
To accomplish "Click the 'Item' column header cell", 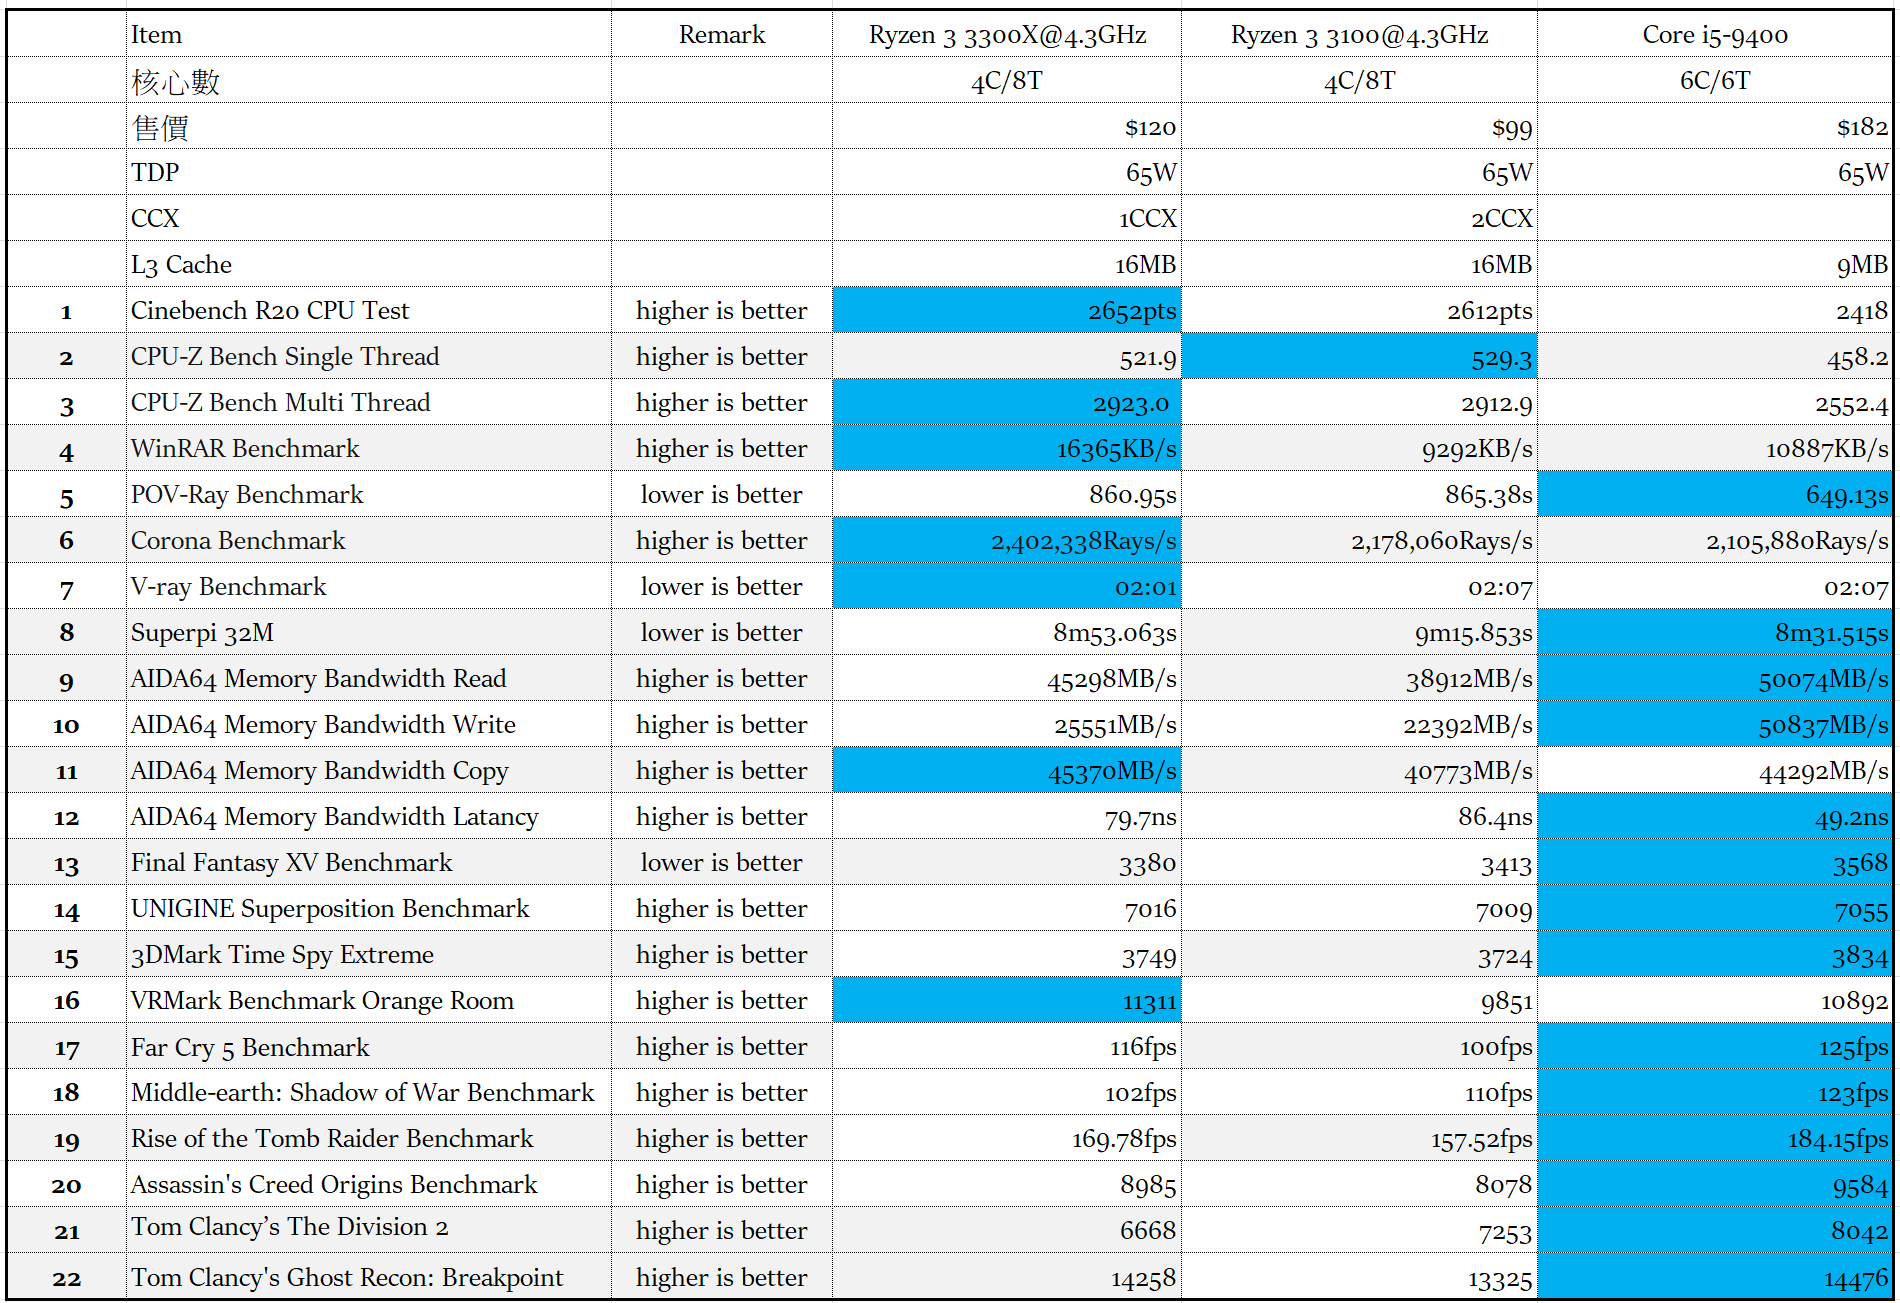I will coord(369,34).
